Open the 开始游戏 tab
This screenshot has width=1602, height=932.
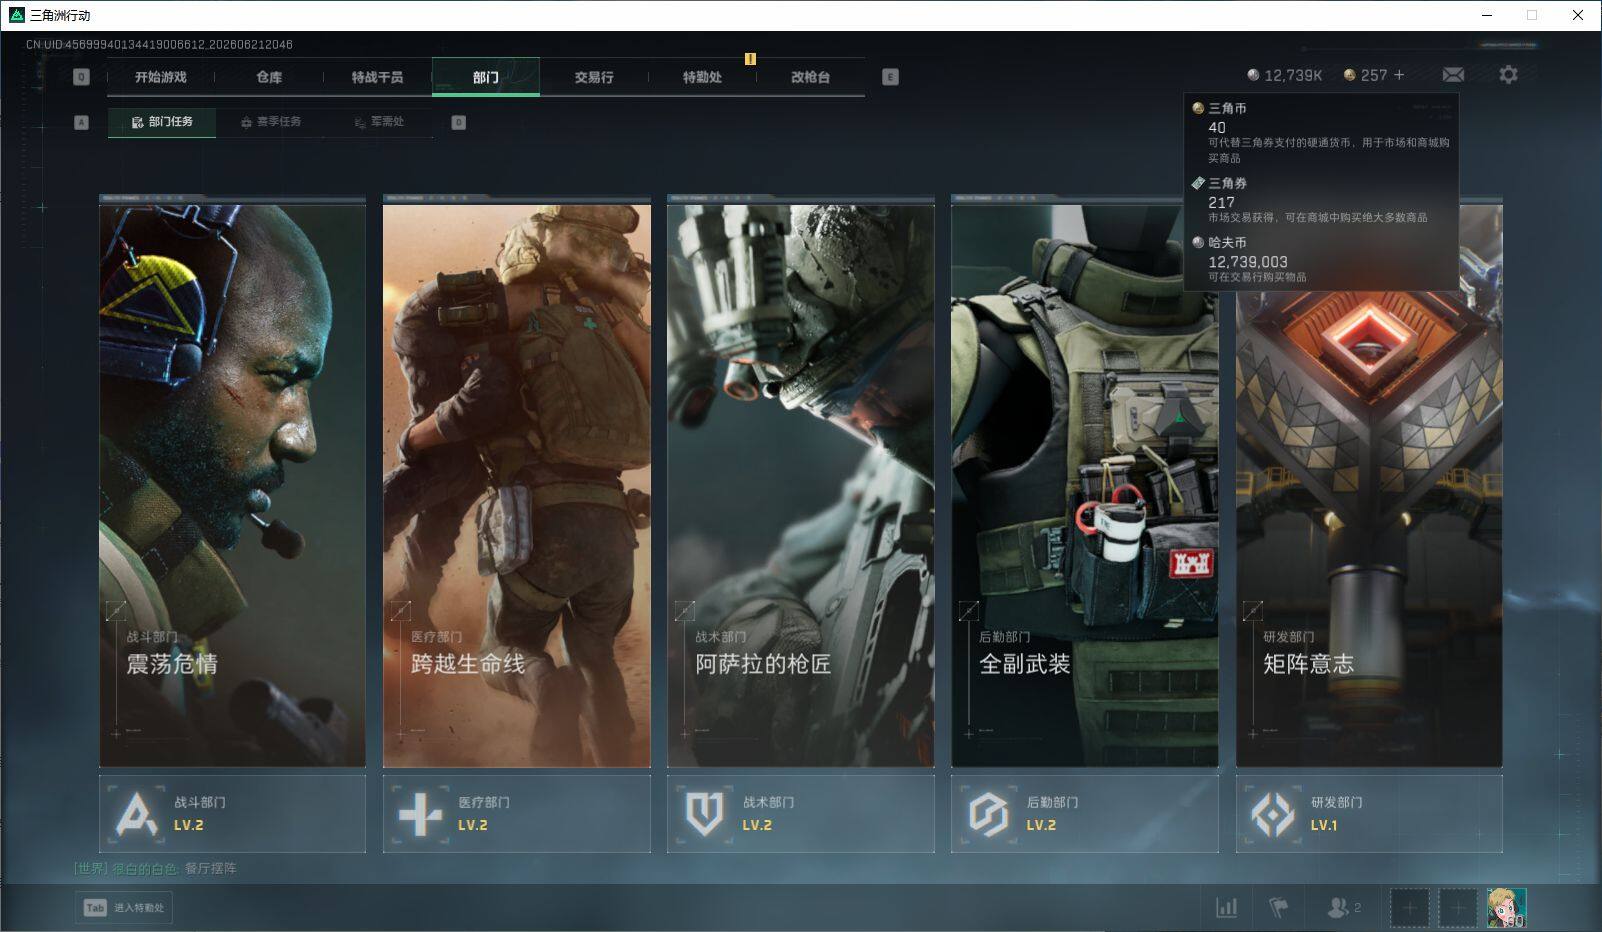161,77
